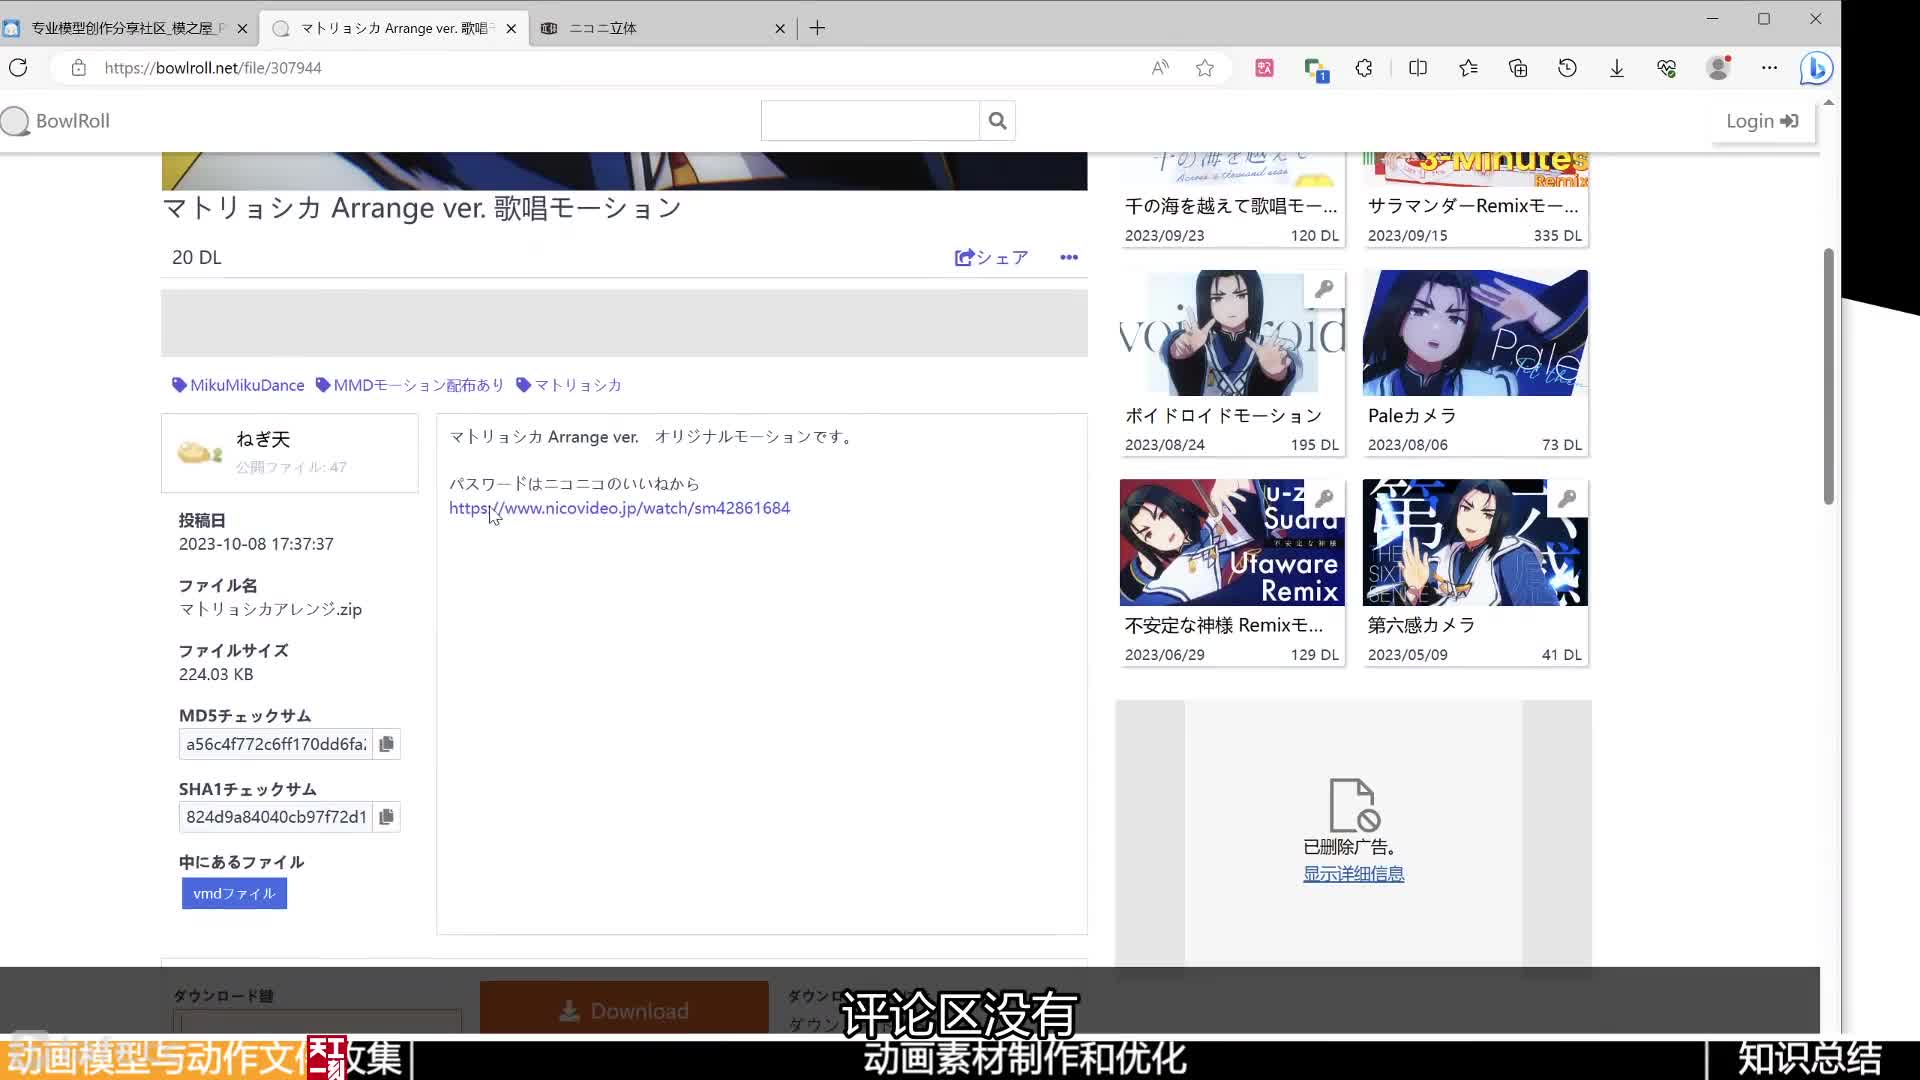This screenshot has width=1920, height=1080.
Task: Click key icon on ボイドロイド thumbnail
Action: coord(1324,289)
